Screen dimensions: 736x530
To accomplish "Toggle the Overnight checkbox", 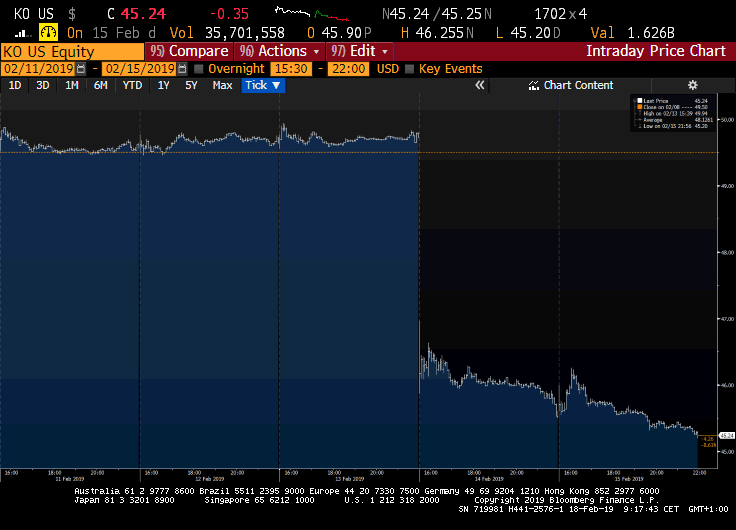I will coord(199,69).
